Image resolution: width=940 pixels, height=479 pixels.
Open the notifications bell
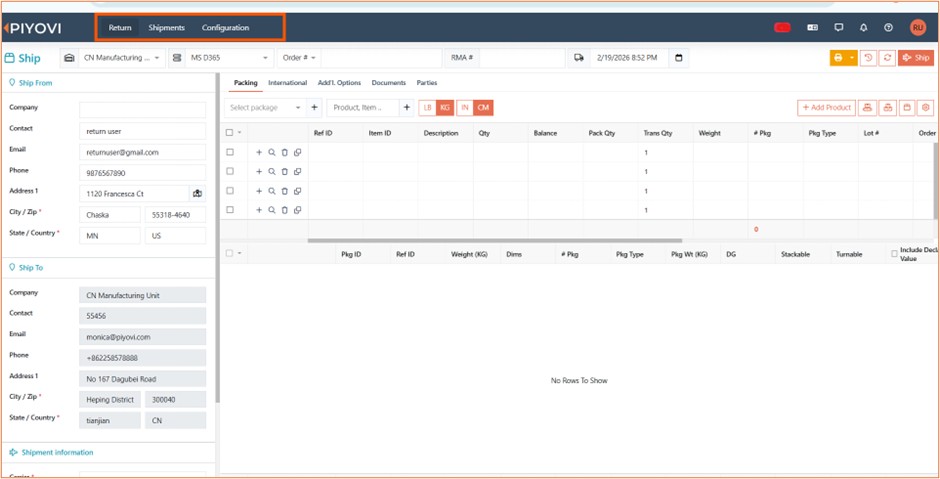point(863,28)
